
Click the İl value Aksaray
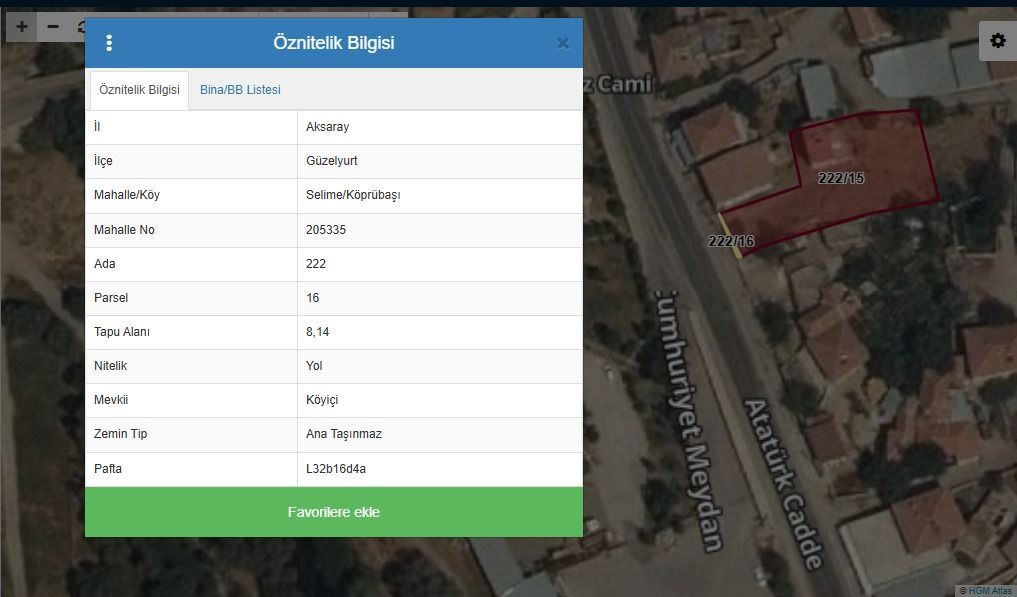click(327, 127)
